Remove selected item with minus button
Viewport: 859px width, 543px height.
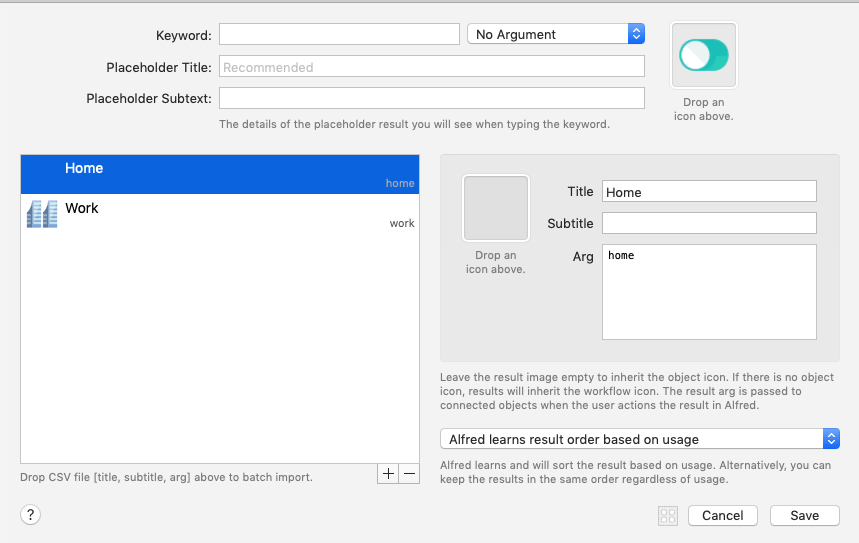(409, 473)
